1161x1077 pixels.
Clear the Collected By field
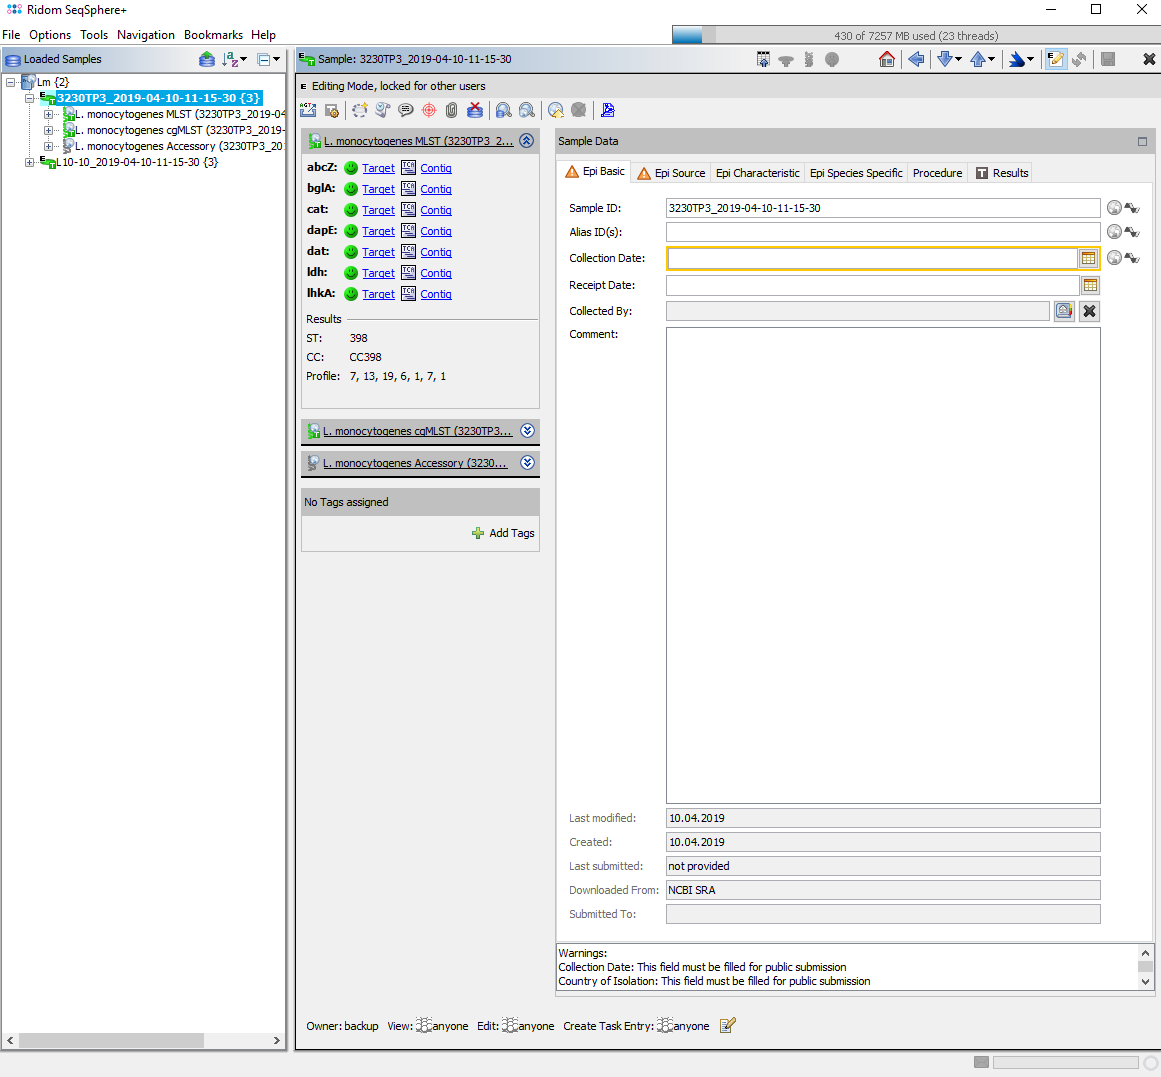point(1089,311)
